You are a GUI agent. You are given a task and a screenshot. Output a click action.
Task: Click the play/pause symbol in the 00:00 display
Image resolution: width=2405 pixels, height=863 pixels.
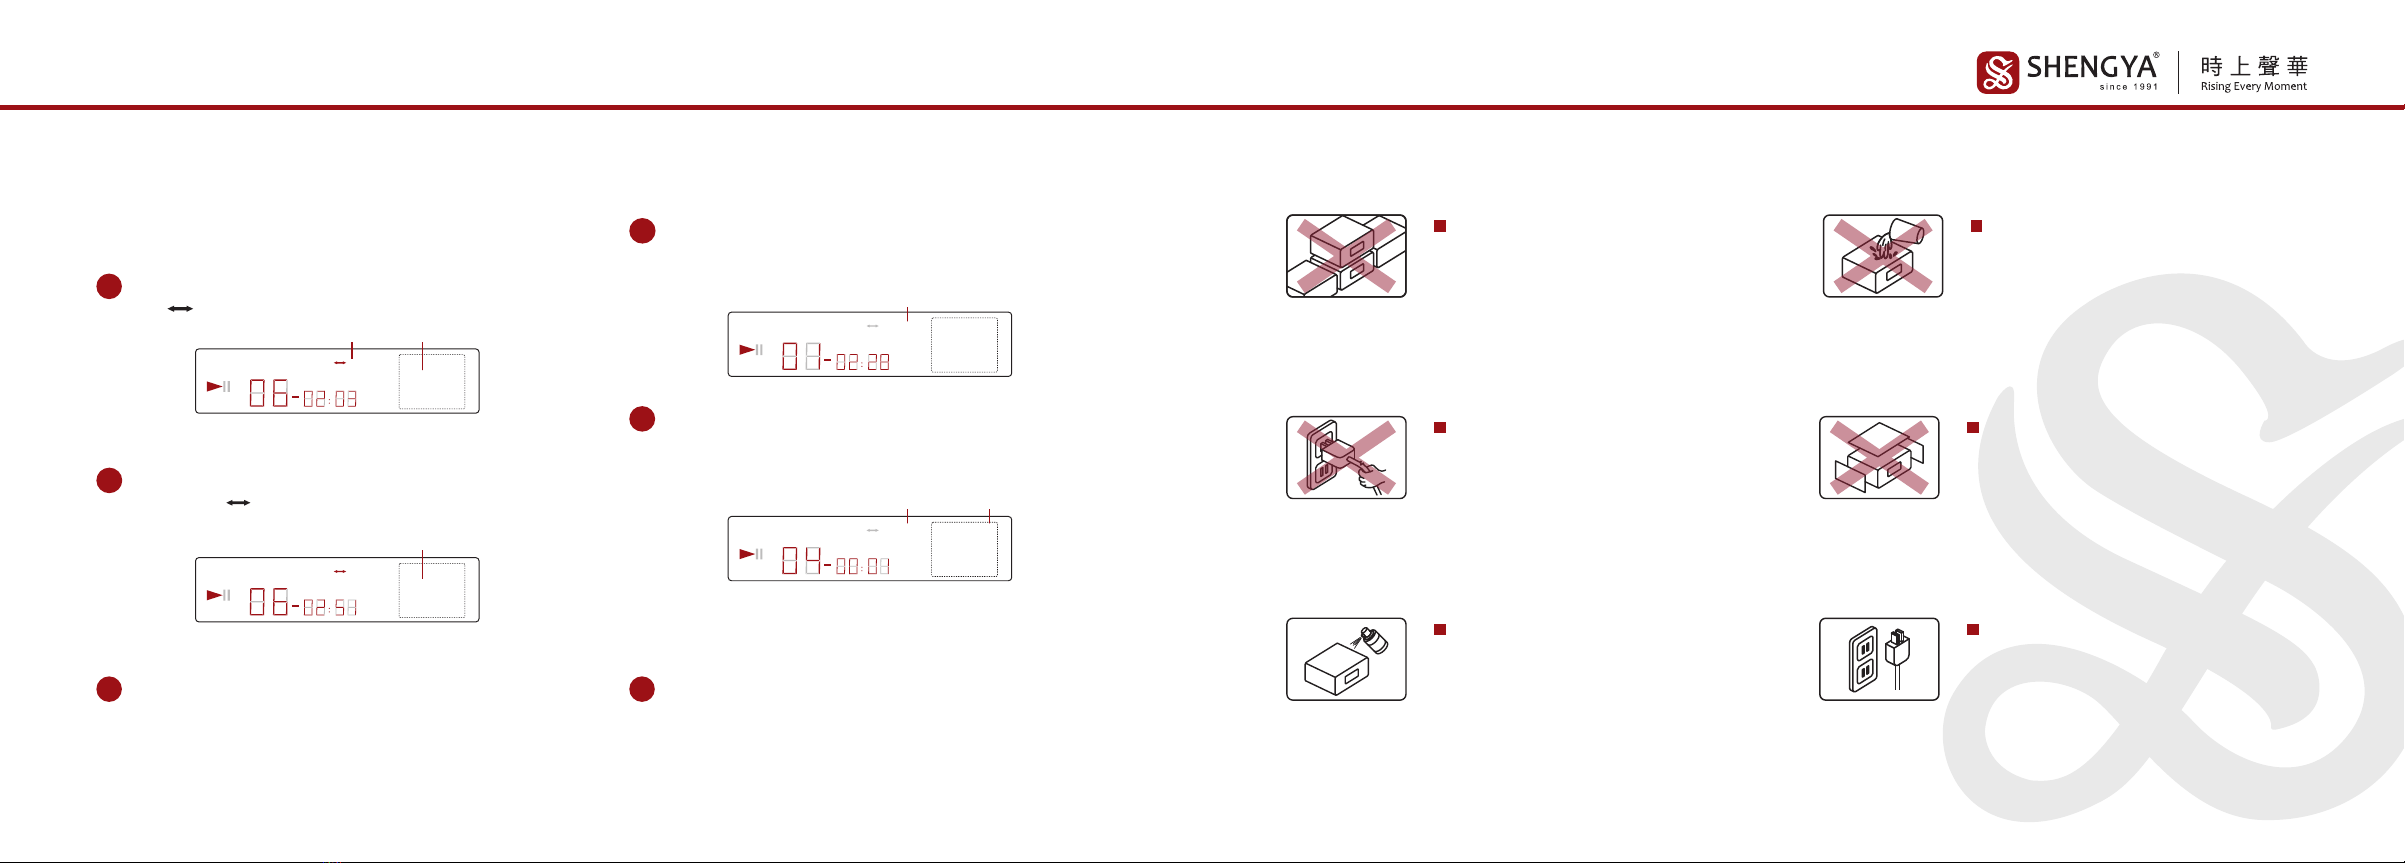click(x=751, y=554)
